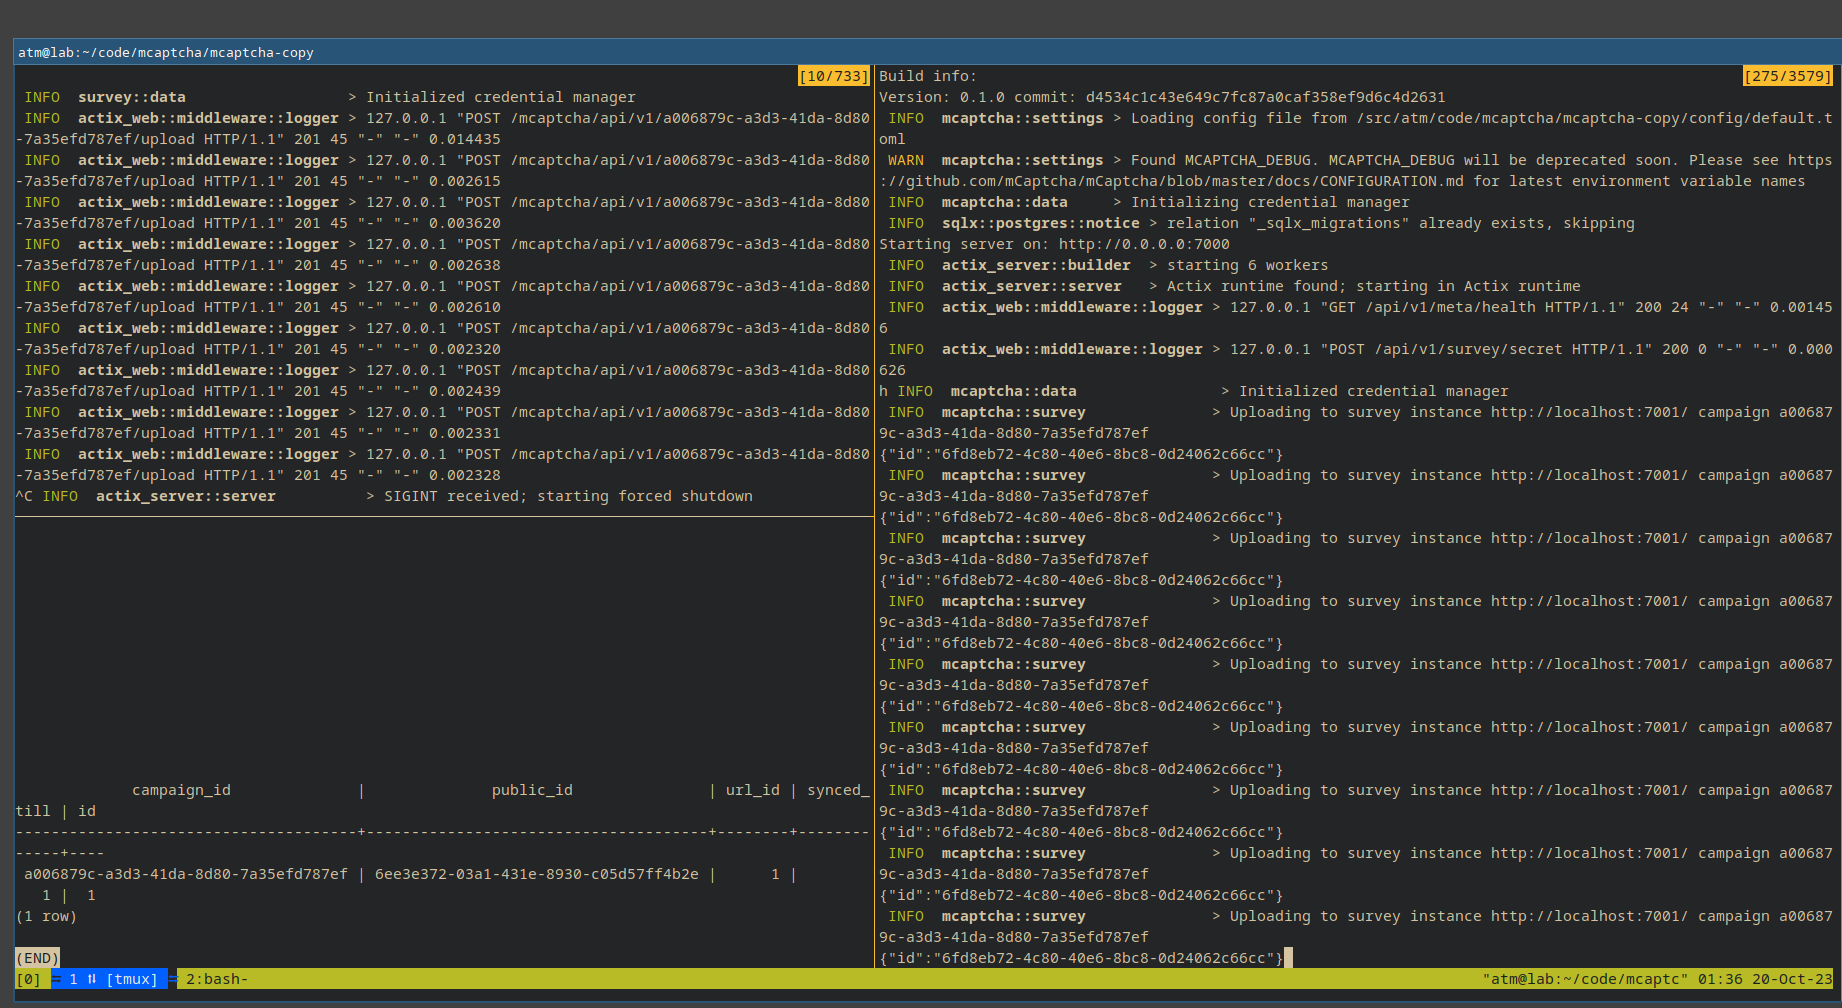Image resolution: width=1842 pixels, height=1008 pixels.
Task: Click 'Actix runtime found; starting in Actix runtime'
Action: point(1373,286)
